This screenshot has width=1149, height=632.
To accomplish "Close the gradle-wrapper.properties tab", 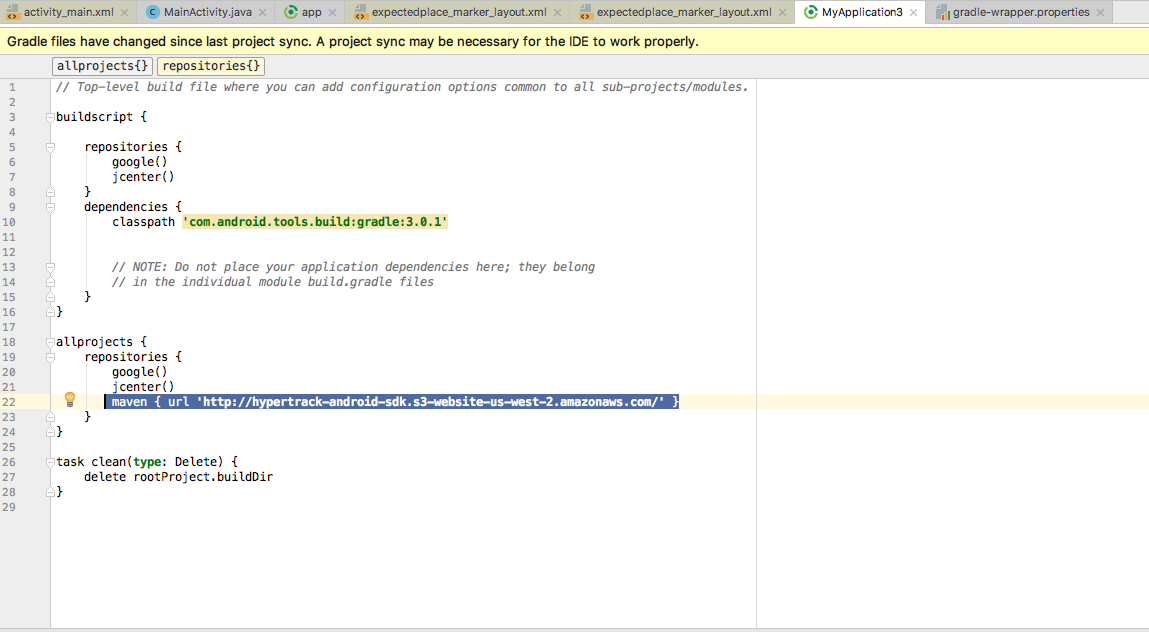I will pos(1100,13).
